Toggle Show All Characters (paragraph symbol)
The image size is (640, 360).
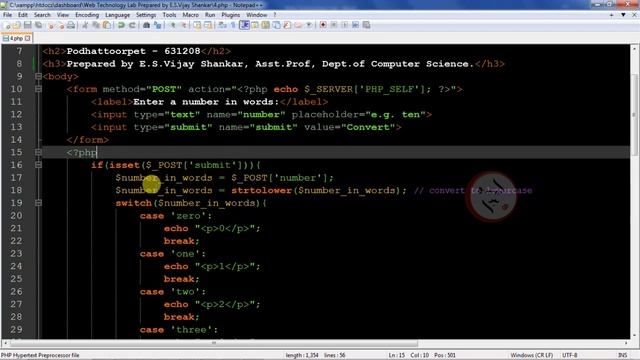point(233,25)
